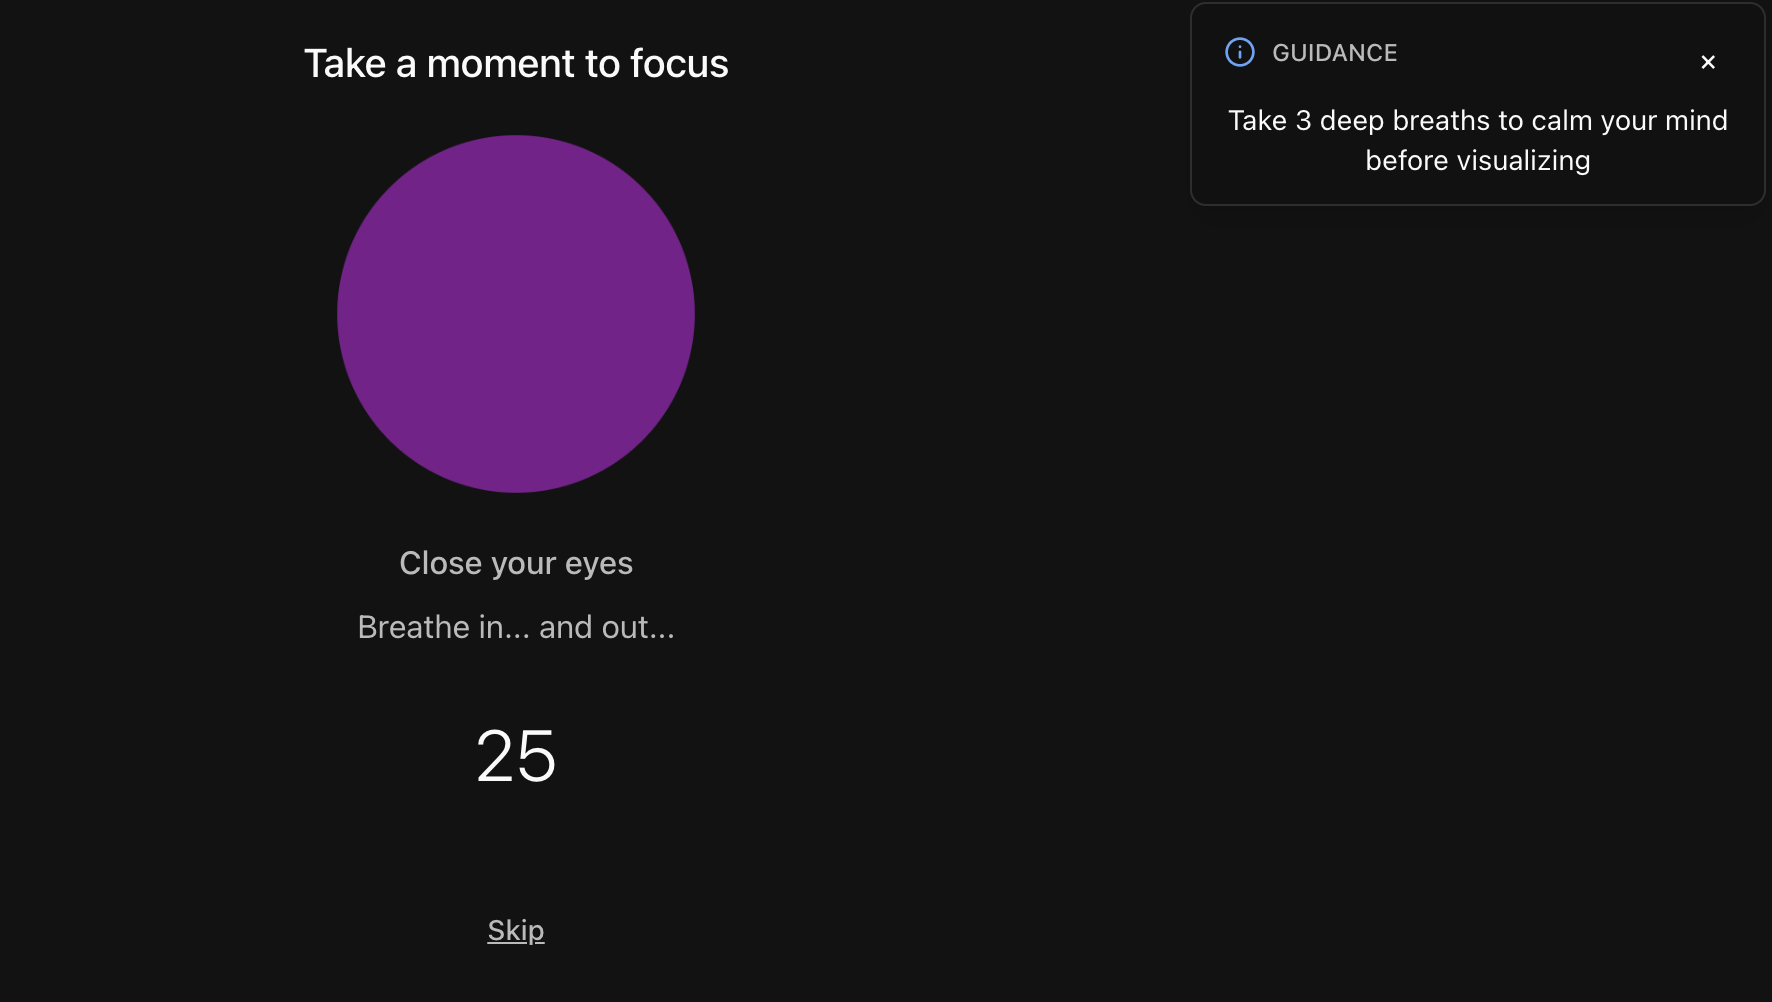The height and width of the screenshot is (1002, 1772).
Task: Select the countdown number 25
Action: pos(516,756)
